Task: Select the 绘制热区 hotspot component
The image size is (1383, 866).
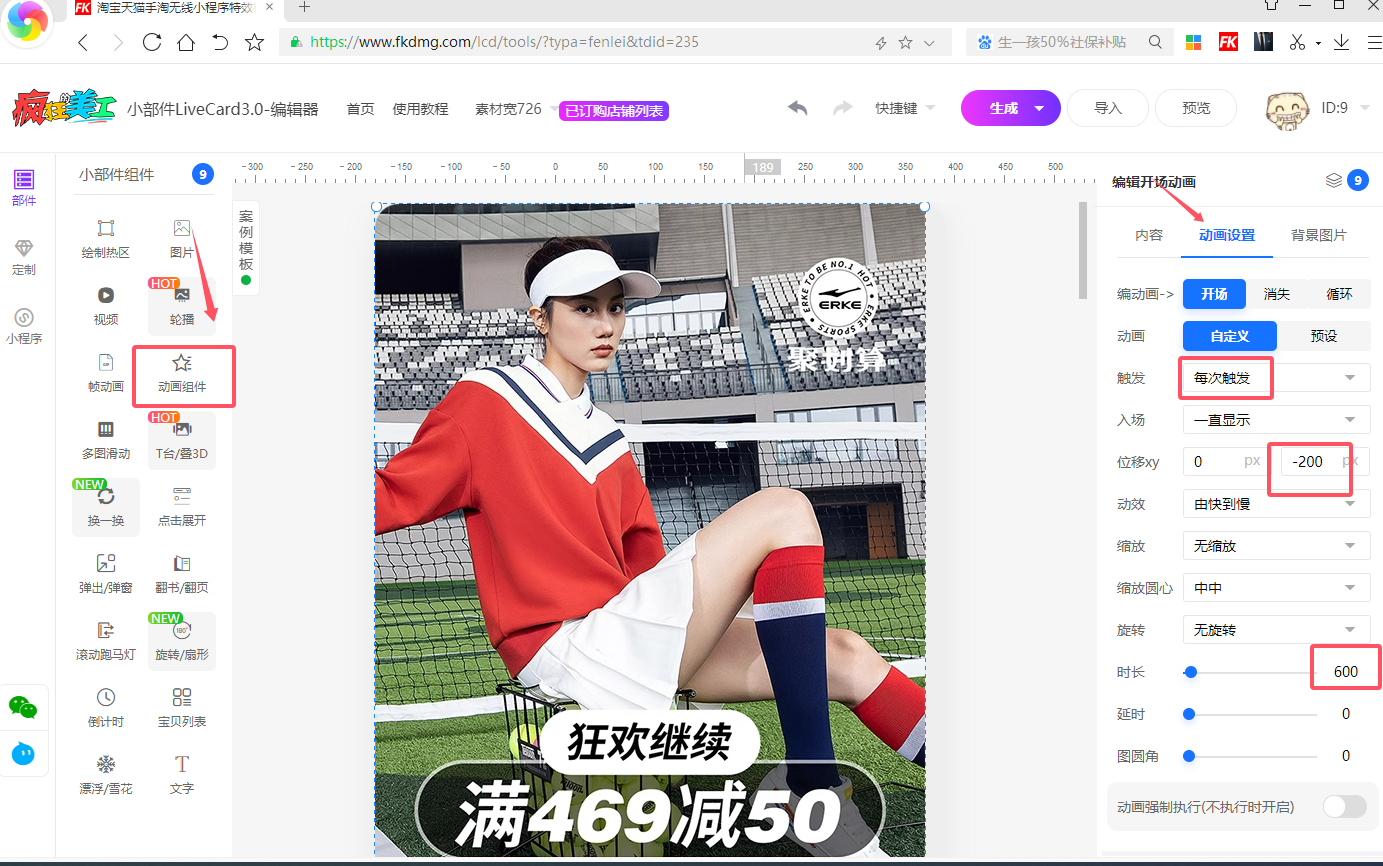Action: [x=106, y=239]
